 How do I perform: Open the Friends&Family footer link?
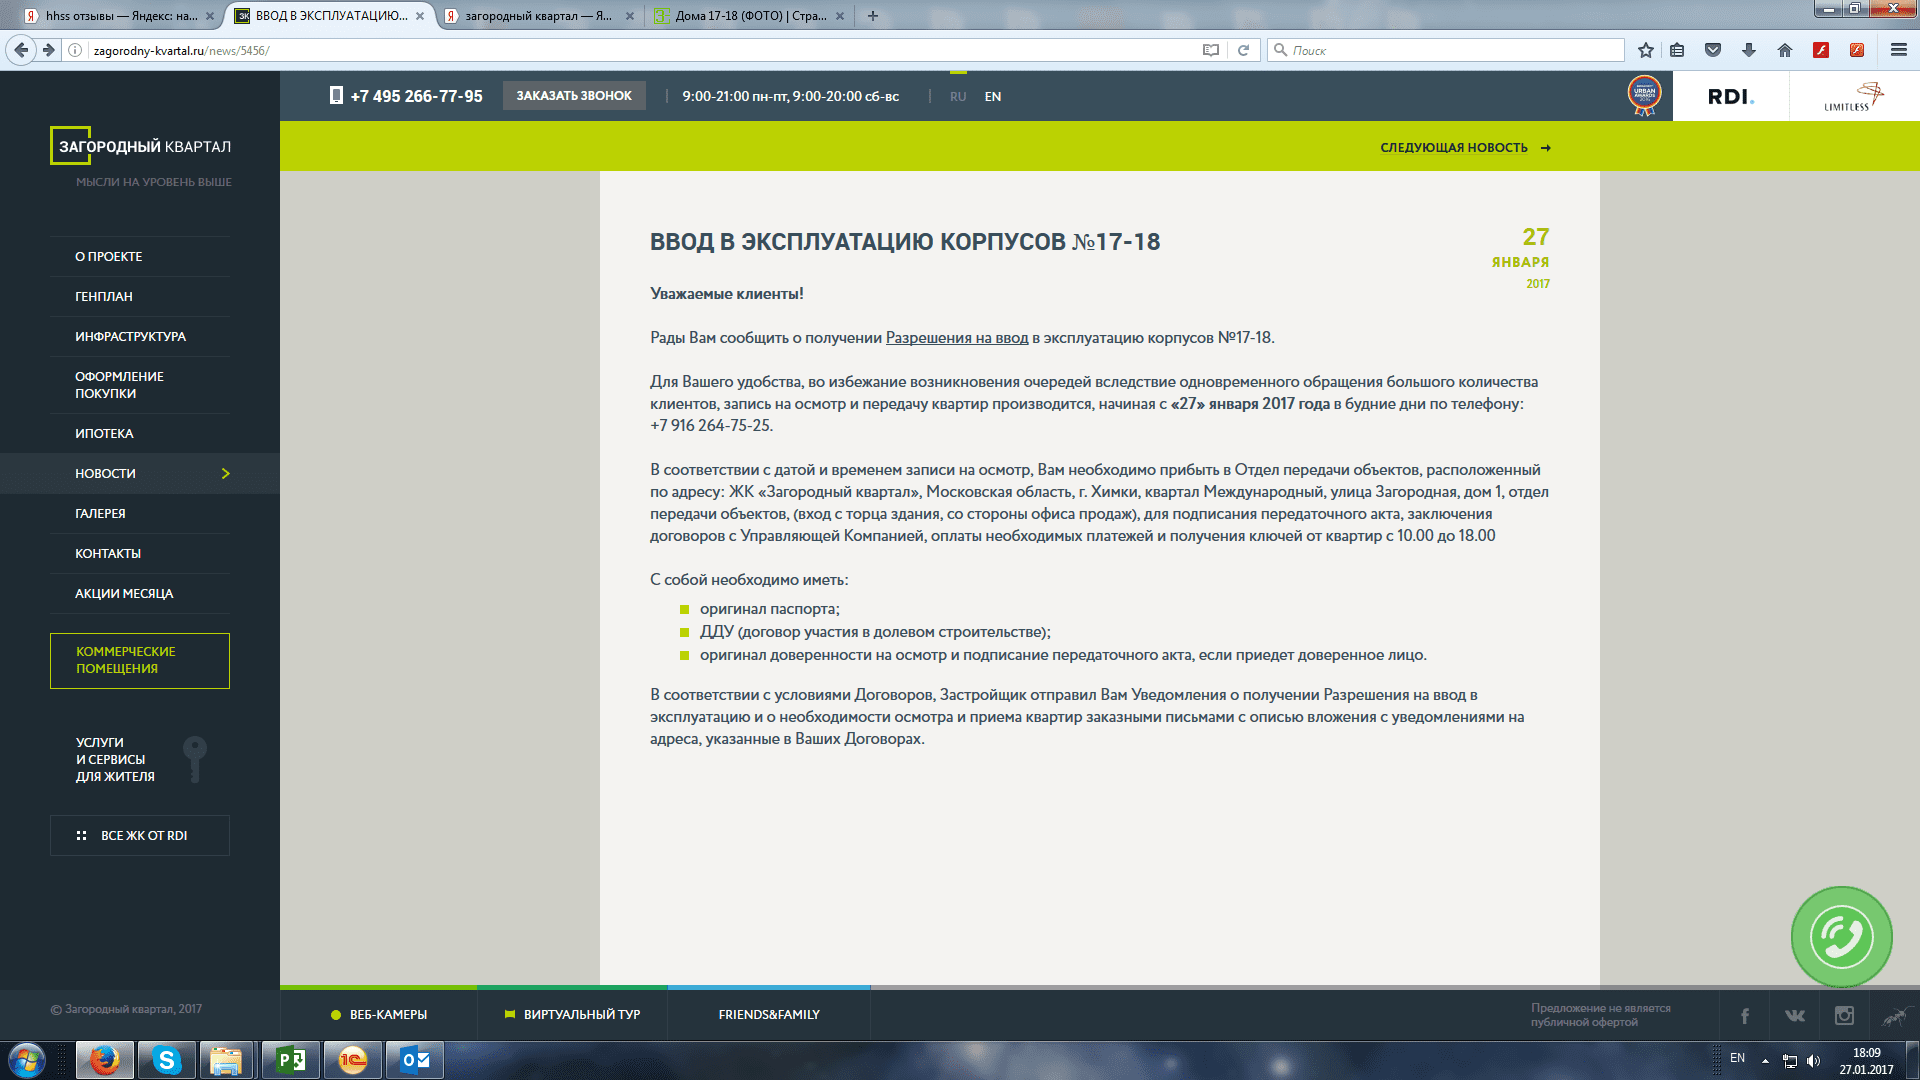coord(769,1015)
